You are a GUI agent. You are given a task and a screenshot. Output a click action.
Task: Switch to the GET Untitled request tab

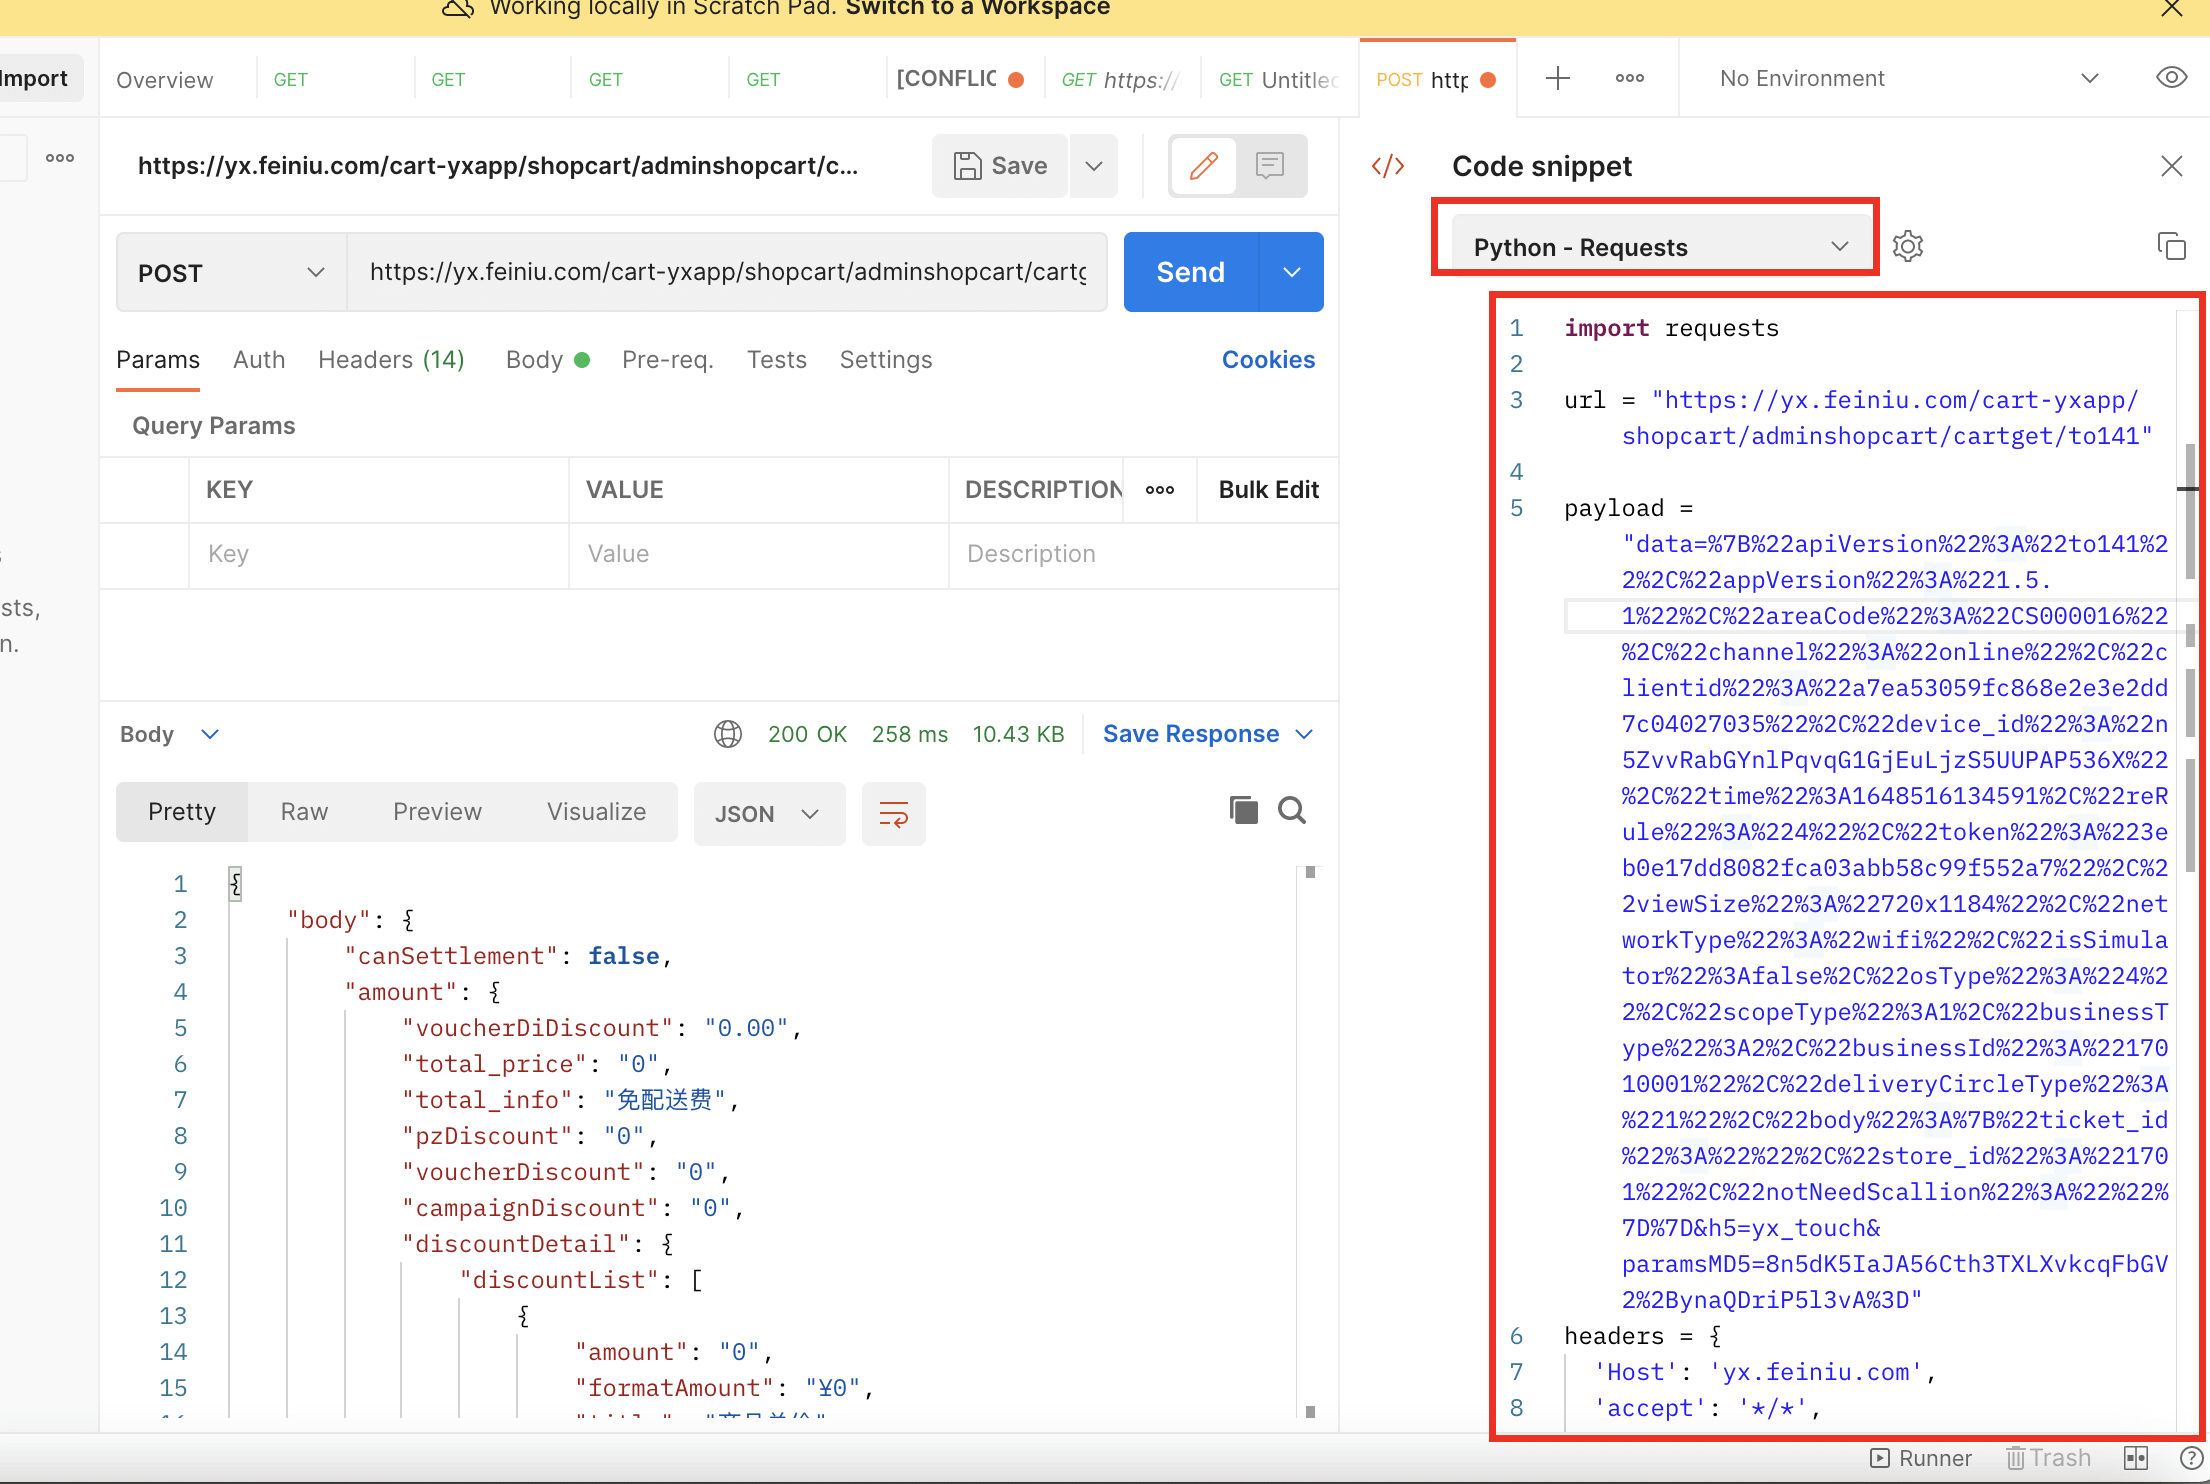pos(1276,79)
